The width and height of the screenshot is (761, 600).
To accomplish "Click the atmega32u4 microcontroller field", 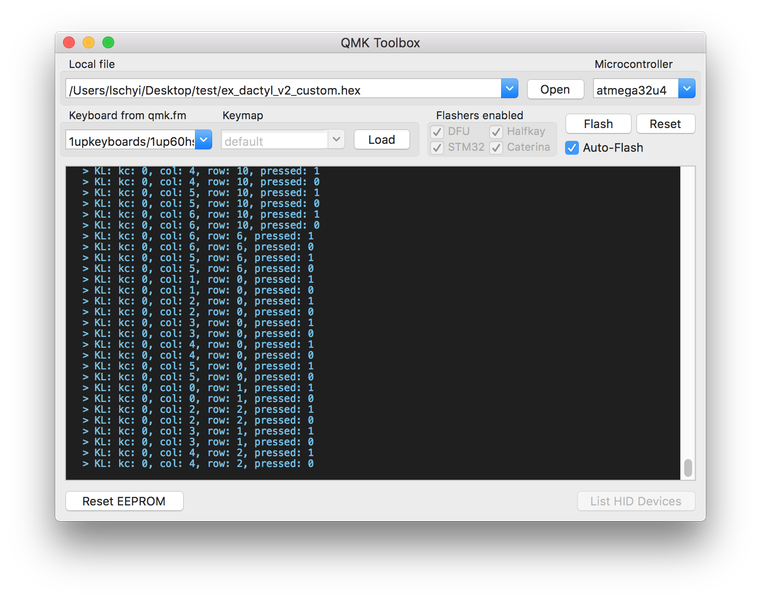I will (x=636, y=90).
